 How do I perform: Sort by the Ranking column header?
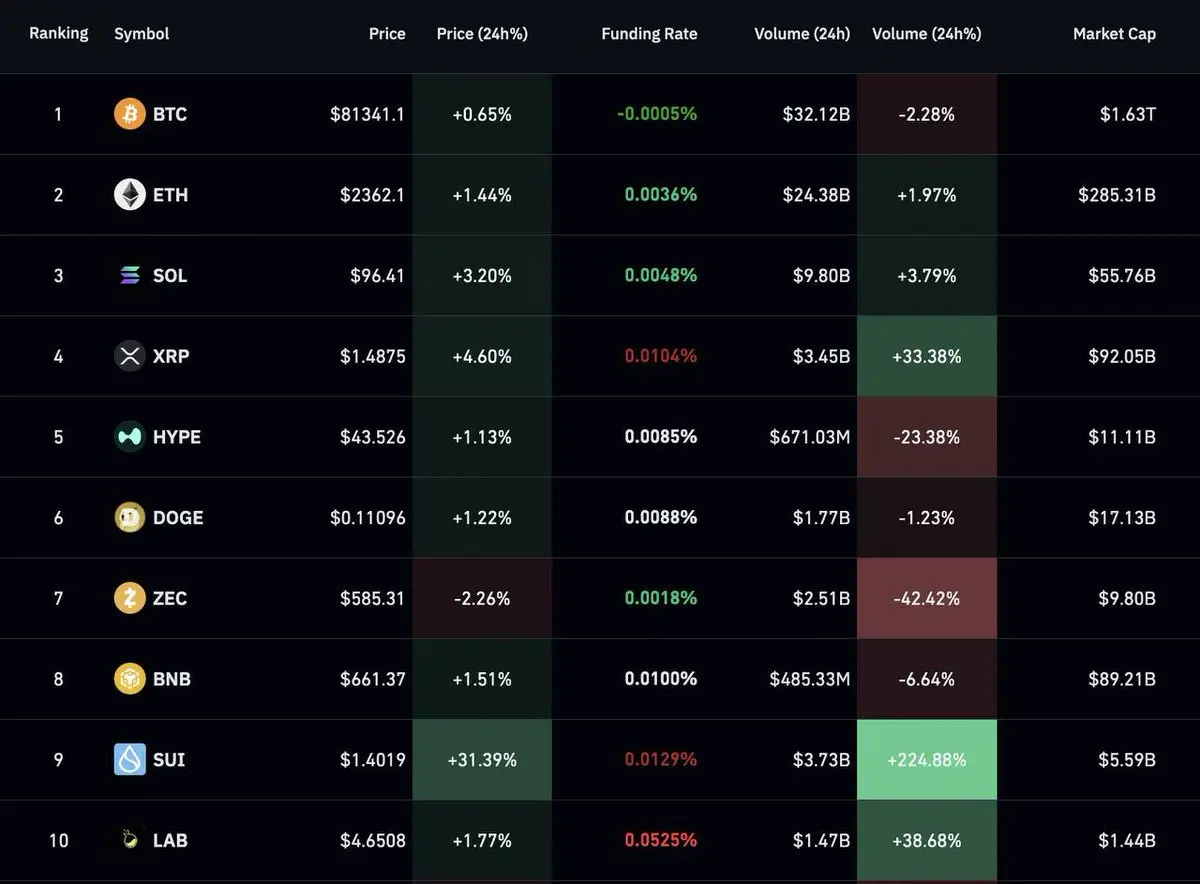pos(59,34)
